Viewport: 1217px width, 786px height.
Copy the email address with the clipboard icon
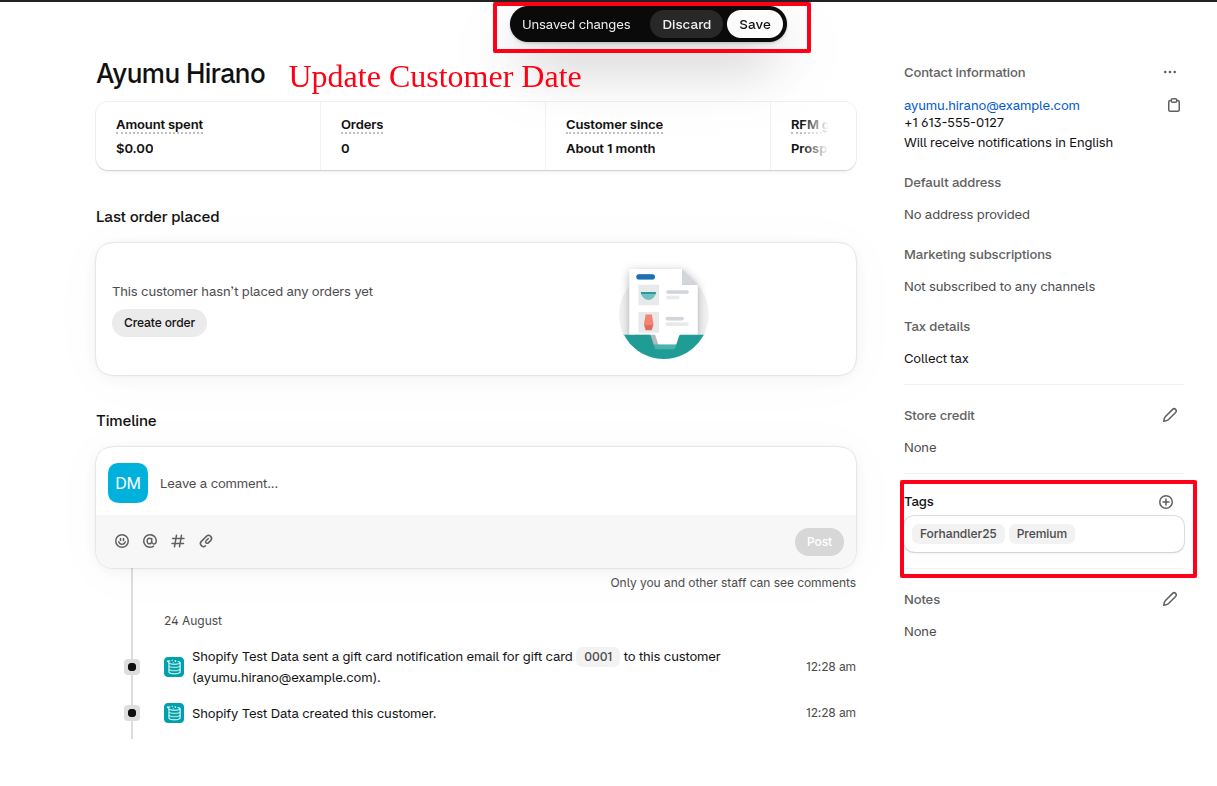point(1174,105)
